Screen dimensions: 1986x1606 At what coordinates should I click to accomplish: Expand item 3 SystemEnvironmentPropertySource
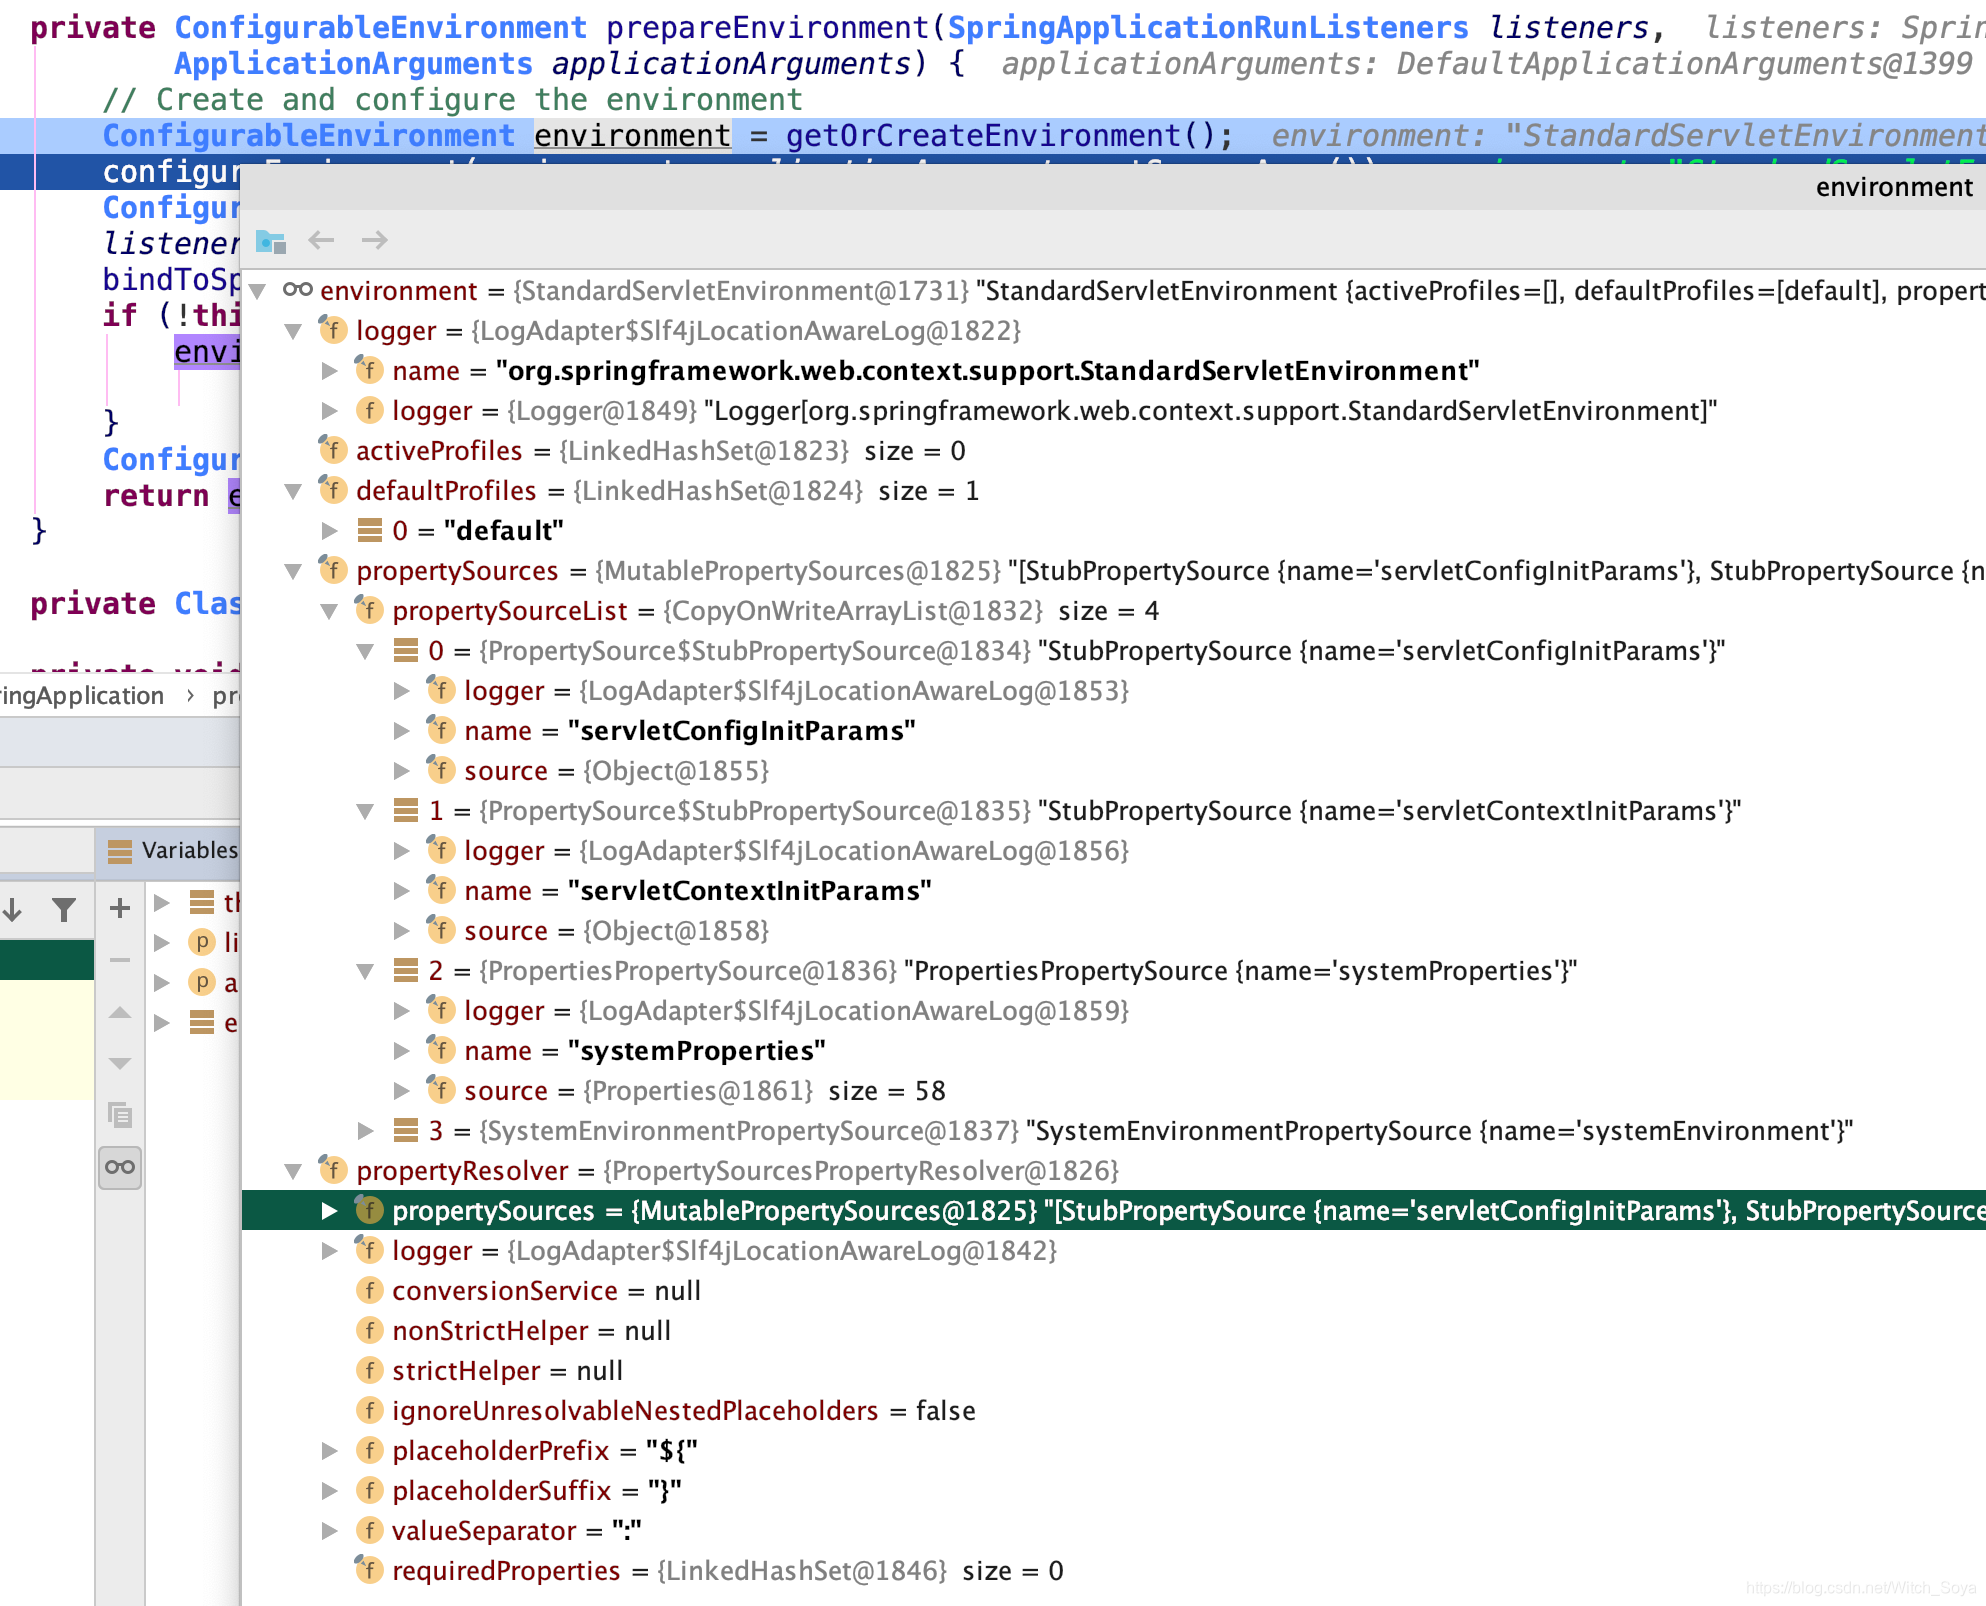pyautogui.click(x=365, y=1131)
